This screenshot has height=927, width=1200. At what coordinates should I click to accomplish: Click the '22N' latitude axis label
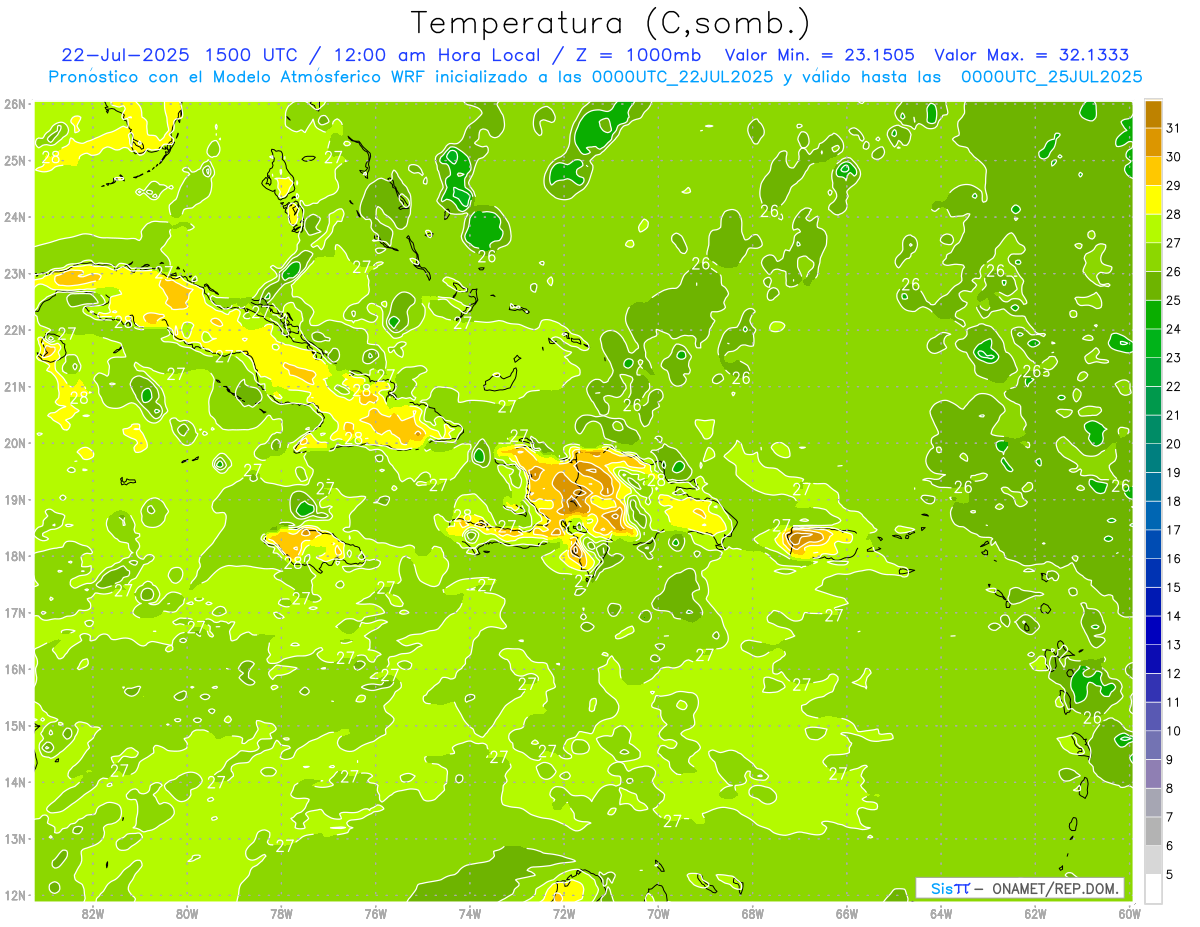tap(15, 329)
